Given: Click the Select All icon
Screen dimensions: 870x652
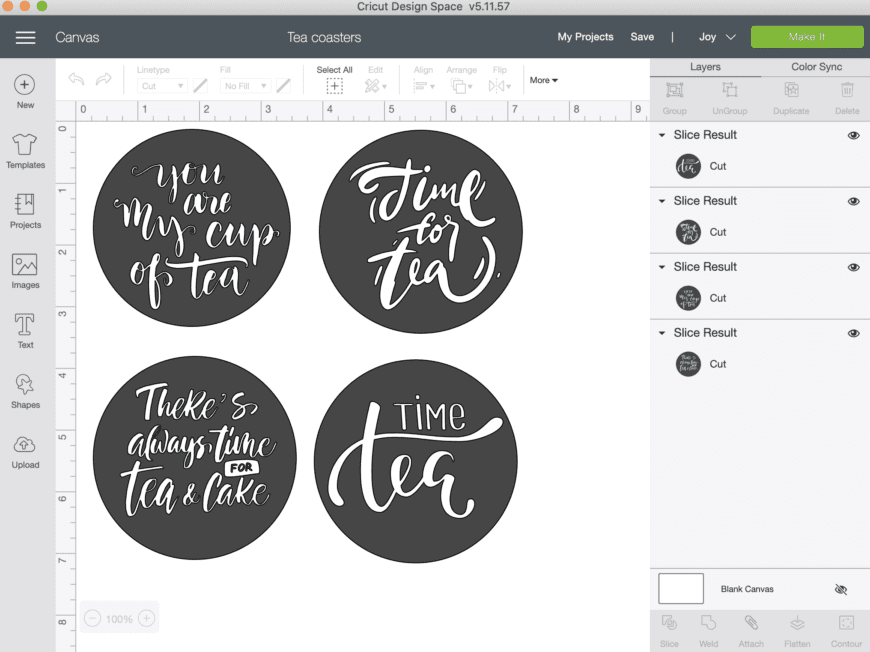Looking at the screenshot, I should click(x=334, y=86).
